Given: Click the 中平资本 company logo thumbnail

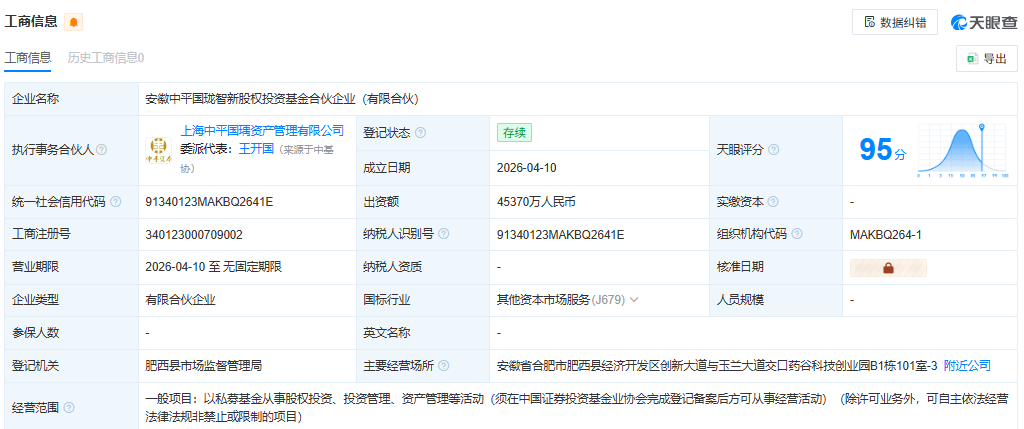Looking at the screenshot, I should click(x=159, y=150).
